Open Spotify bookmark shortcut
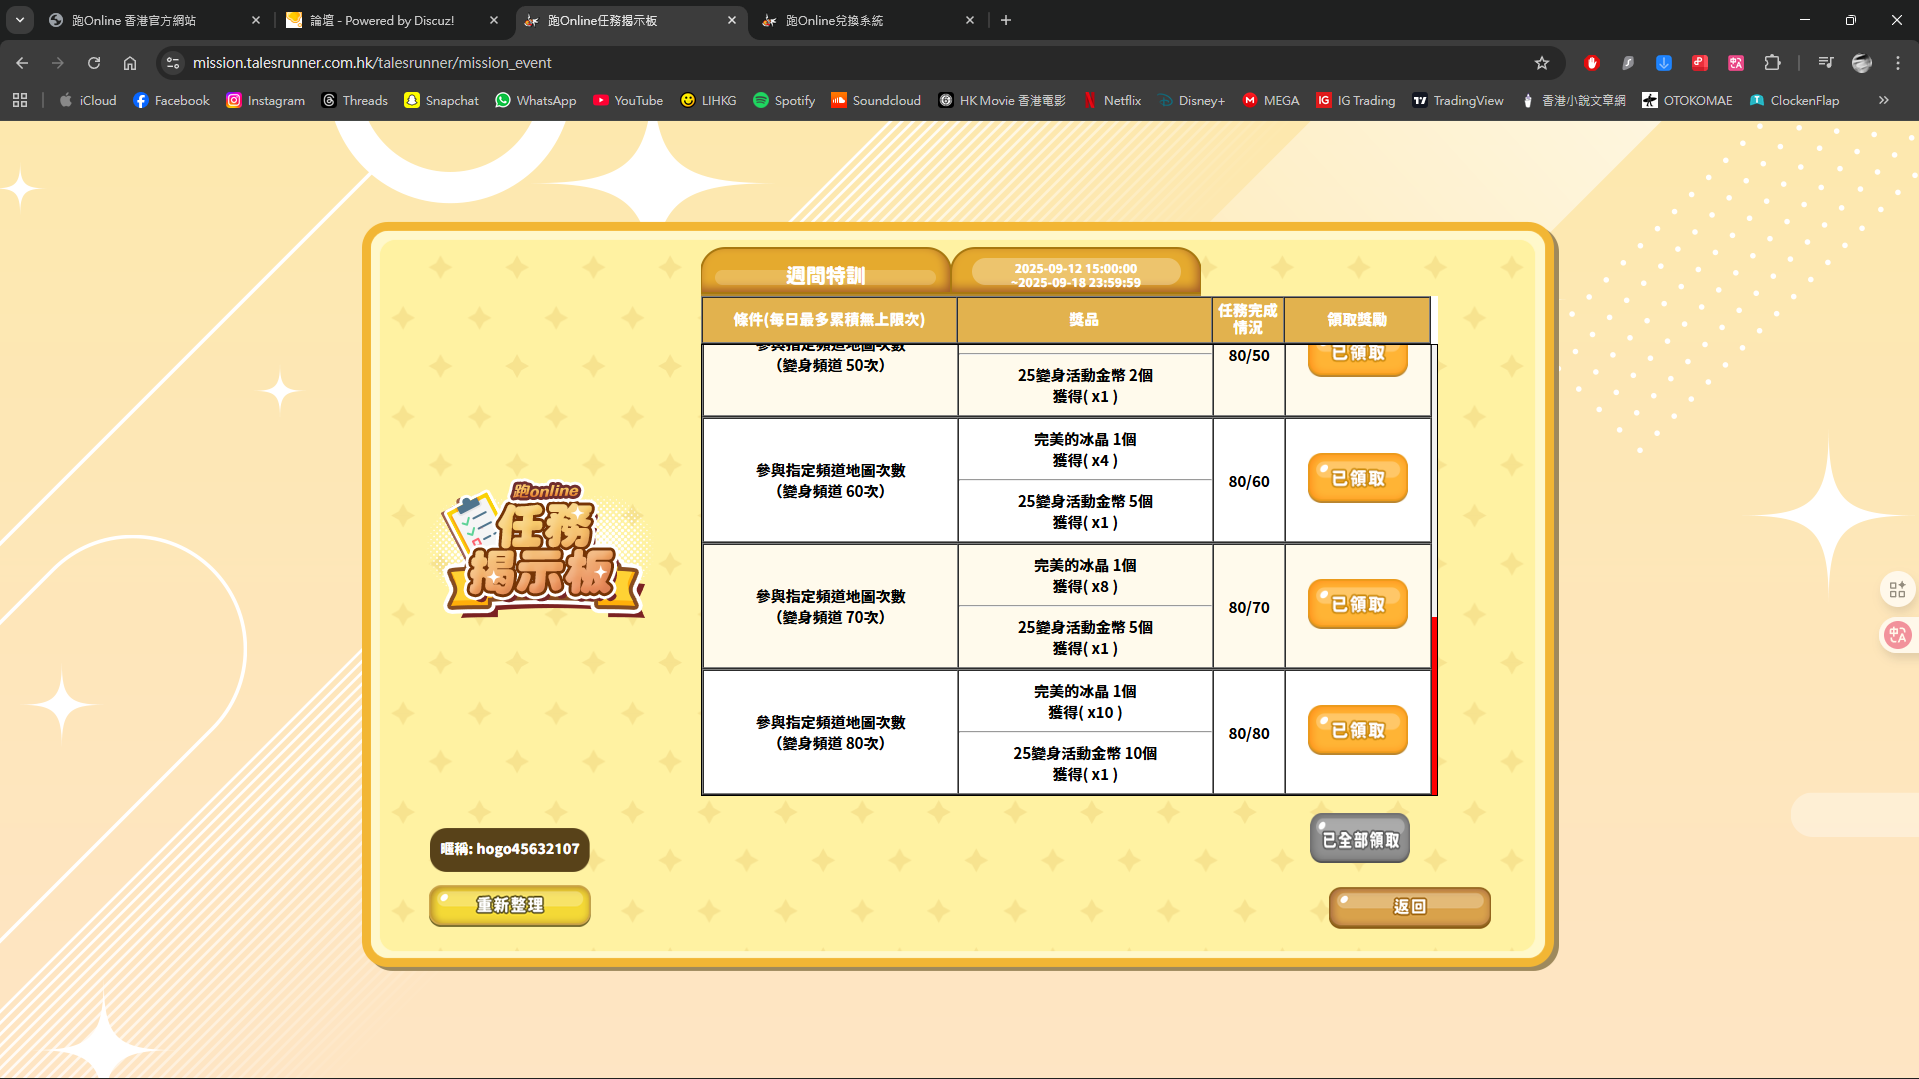 click(784, 100)
